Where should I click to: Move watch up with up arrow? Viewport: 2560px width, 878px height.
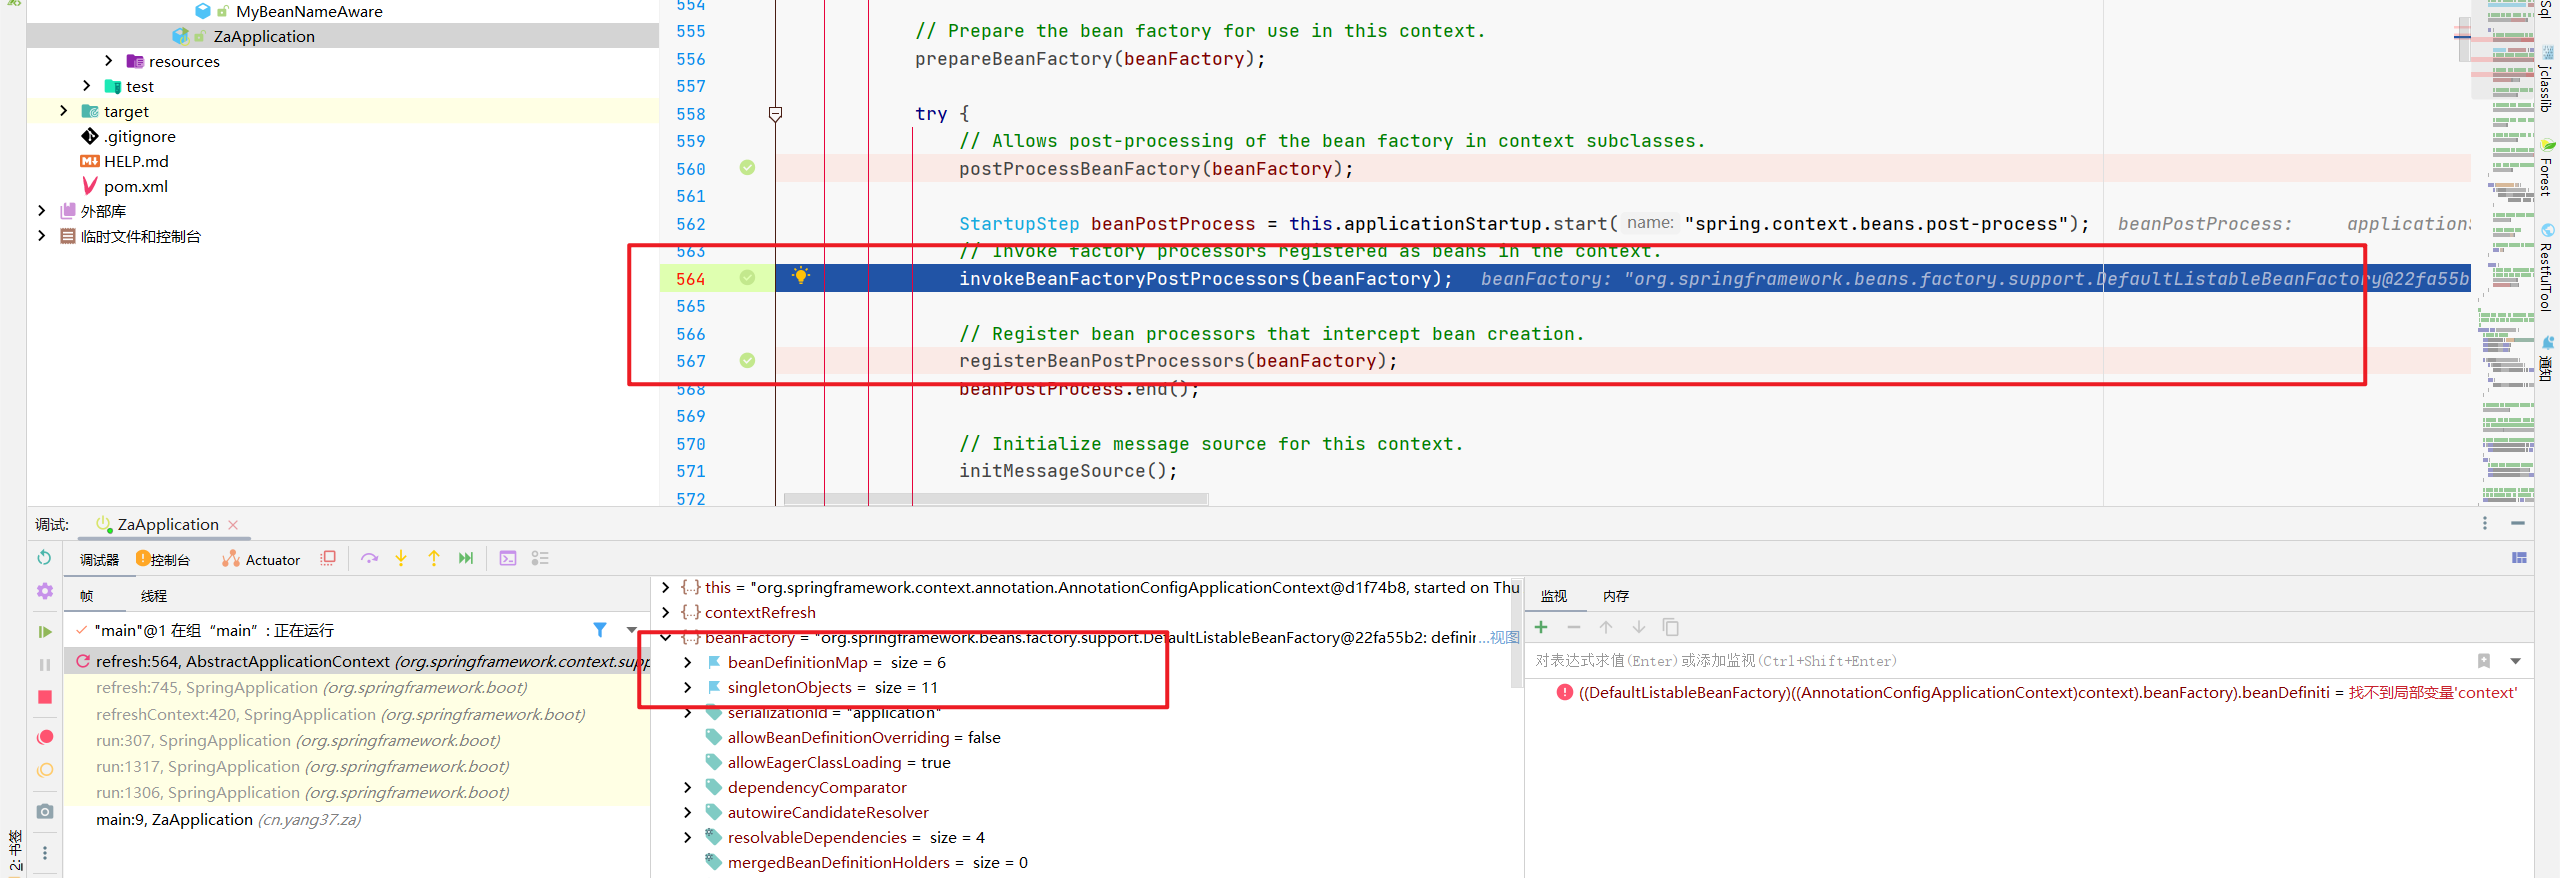[1606, 627]
